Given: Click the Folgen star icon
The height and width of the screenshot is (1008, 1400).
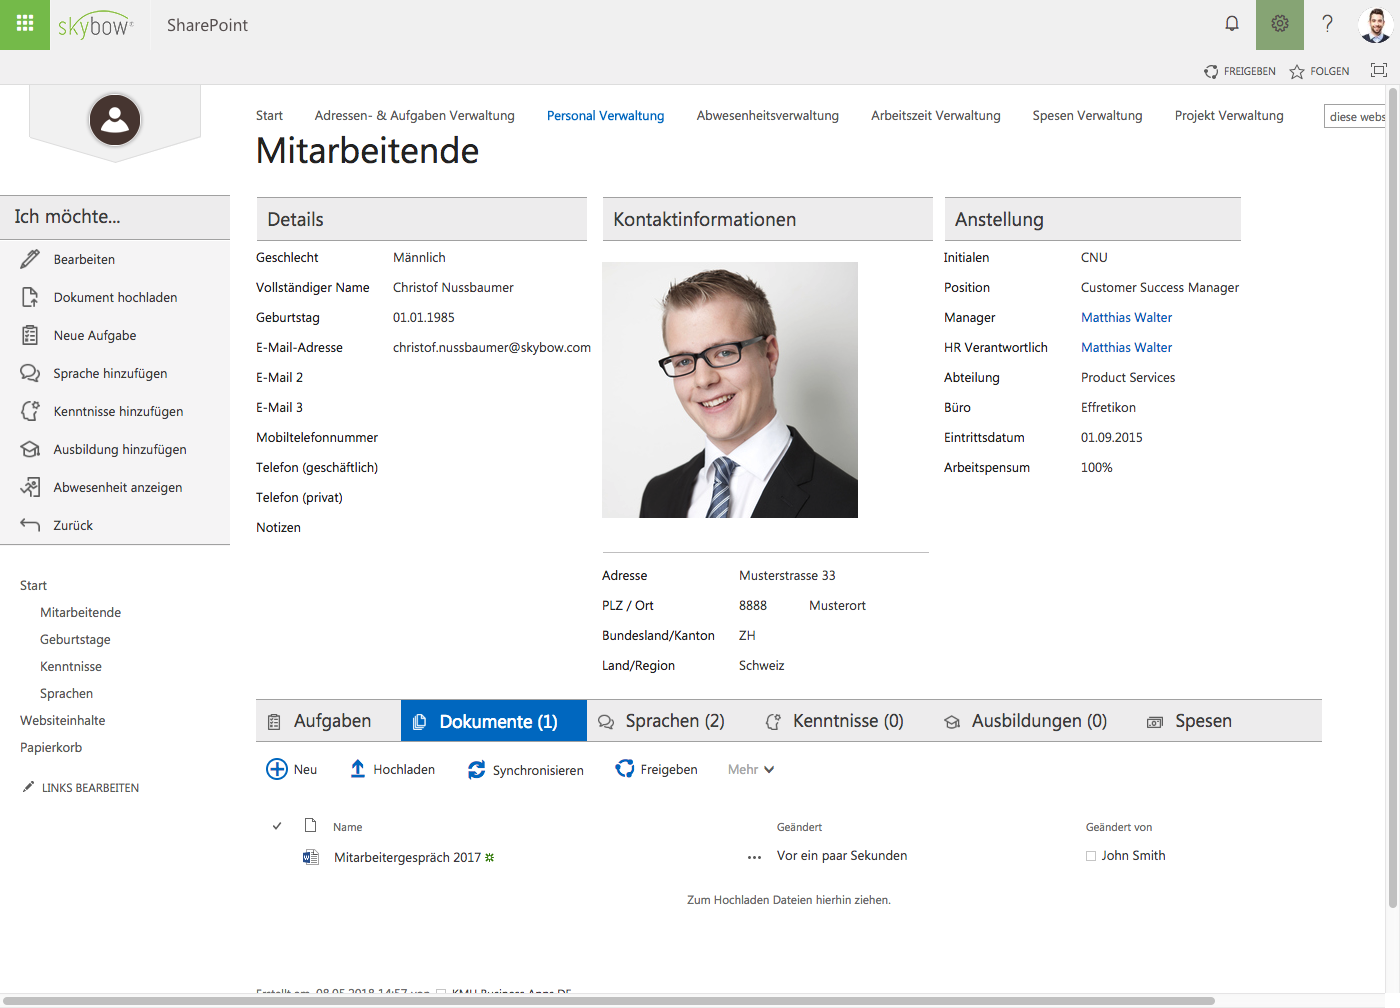Looking at the screenshot, I should pos(1297,72).
